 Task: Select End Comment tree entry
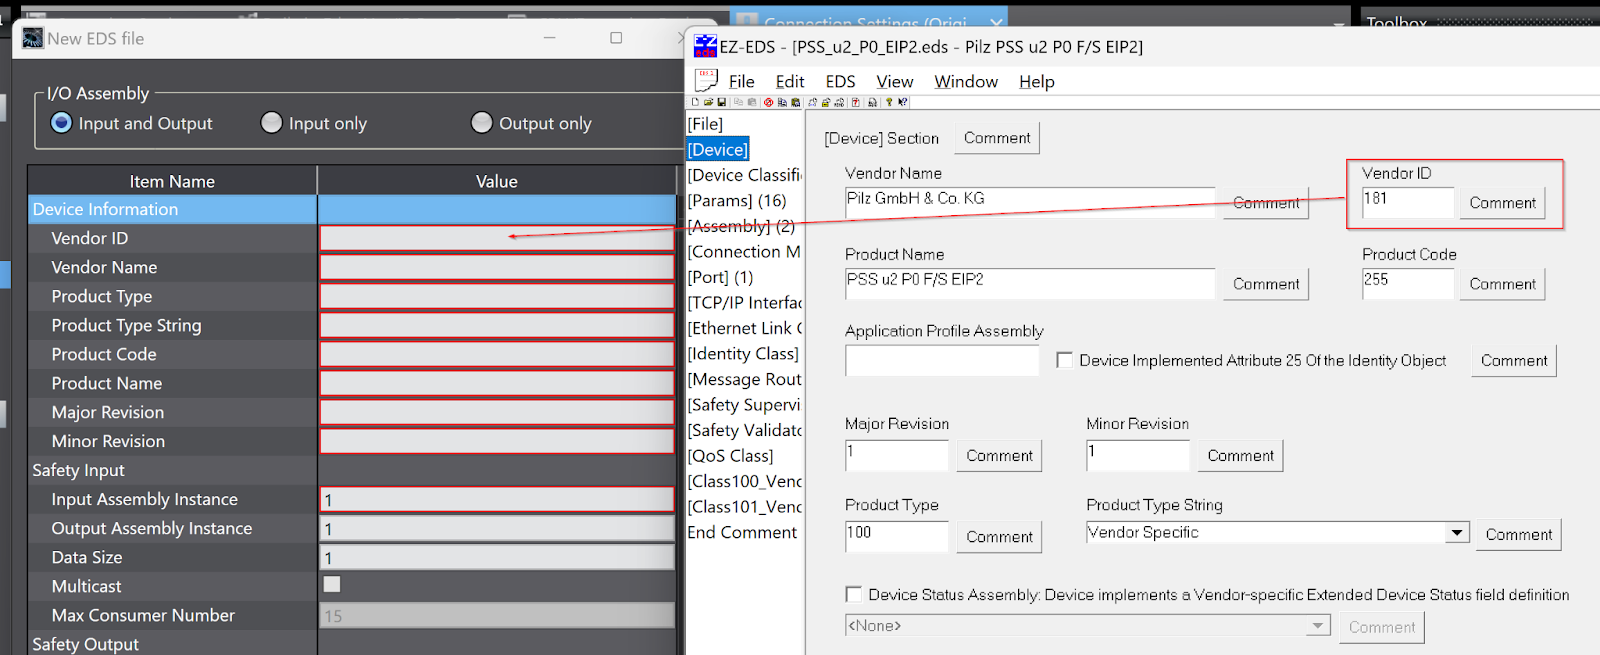[x=742, y=532]
